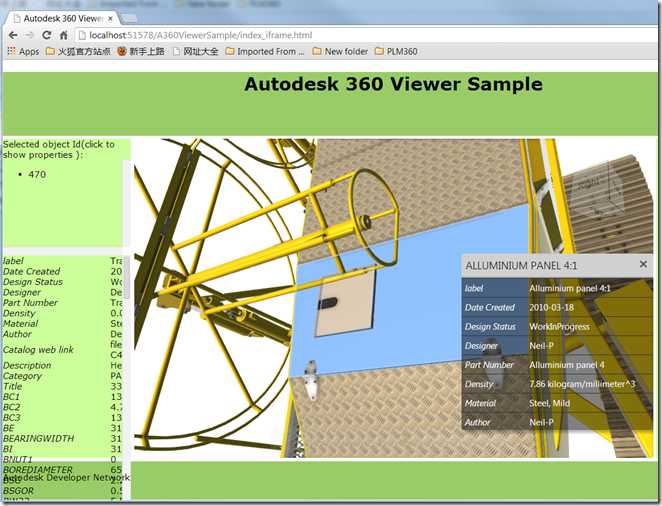This screenshot has width=662, height=506.
Task: Click 'Part Number' in left property list
Action: point(30,303)
